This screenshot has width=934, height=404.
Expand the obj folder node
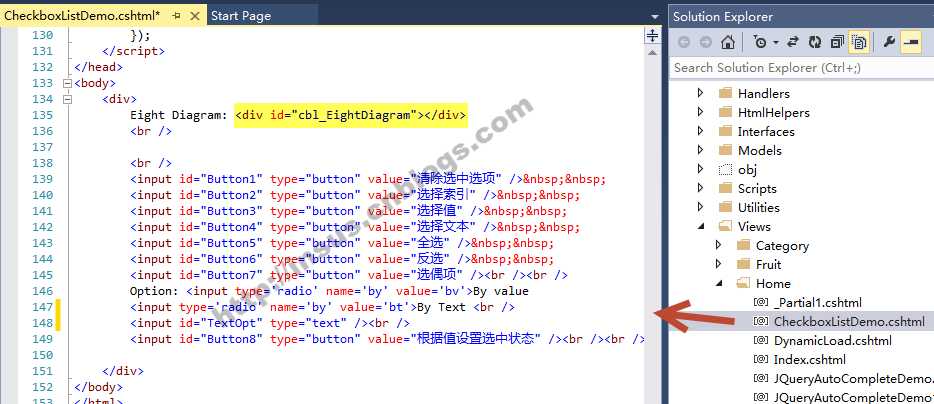[x=701, y=169]
